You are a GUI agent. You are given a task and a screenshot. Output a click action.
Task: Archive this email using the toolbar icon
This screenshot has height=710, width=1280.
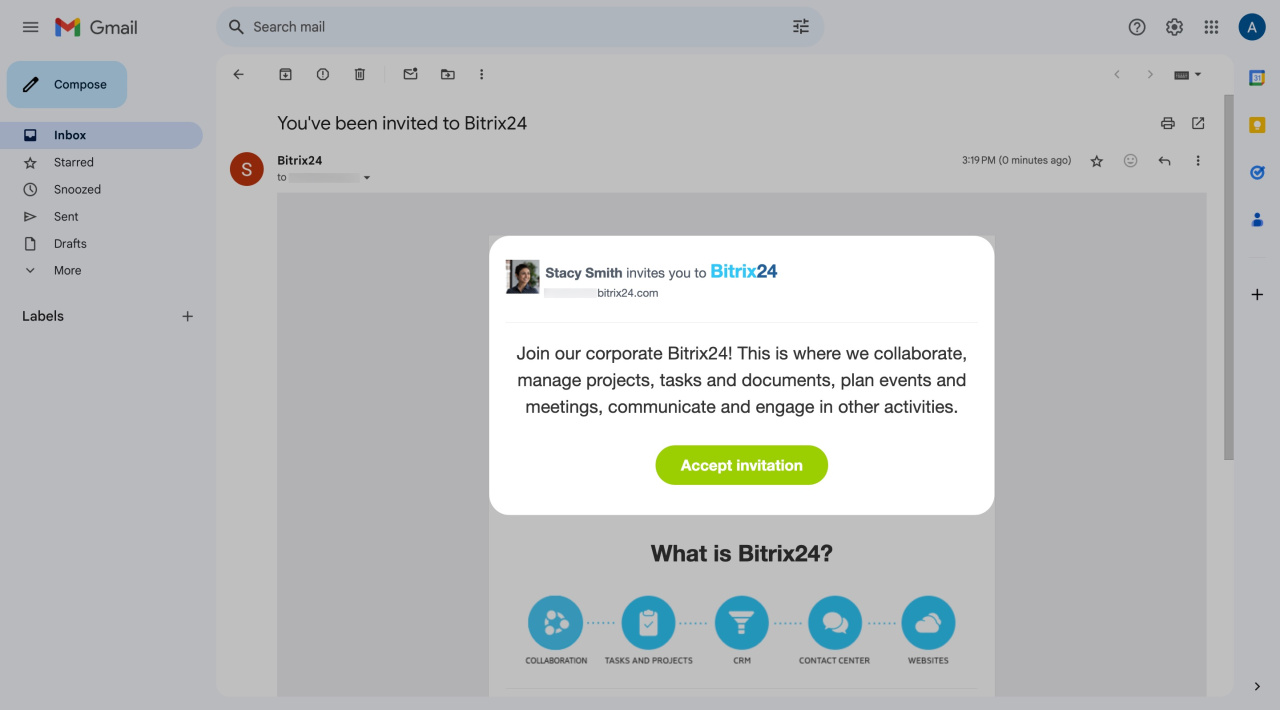pos(285,74)
